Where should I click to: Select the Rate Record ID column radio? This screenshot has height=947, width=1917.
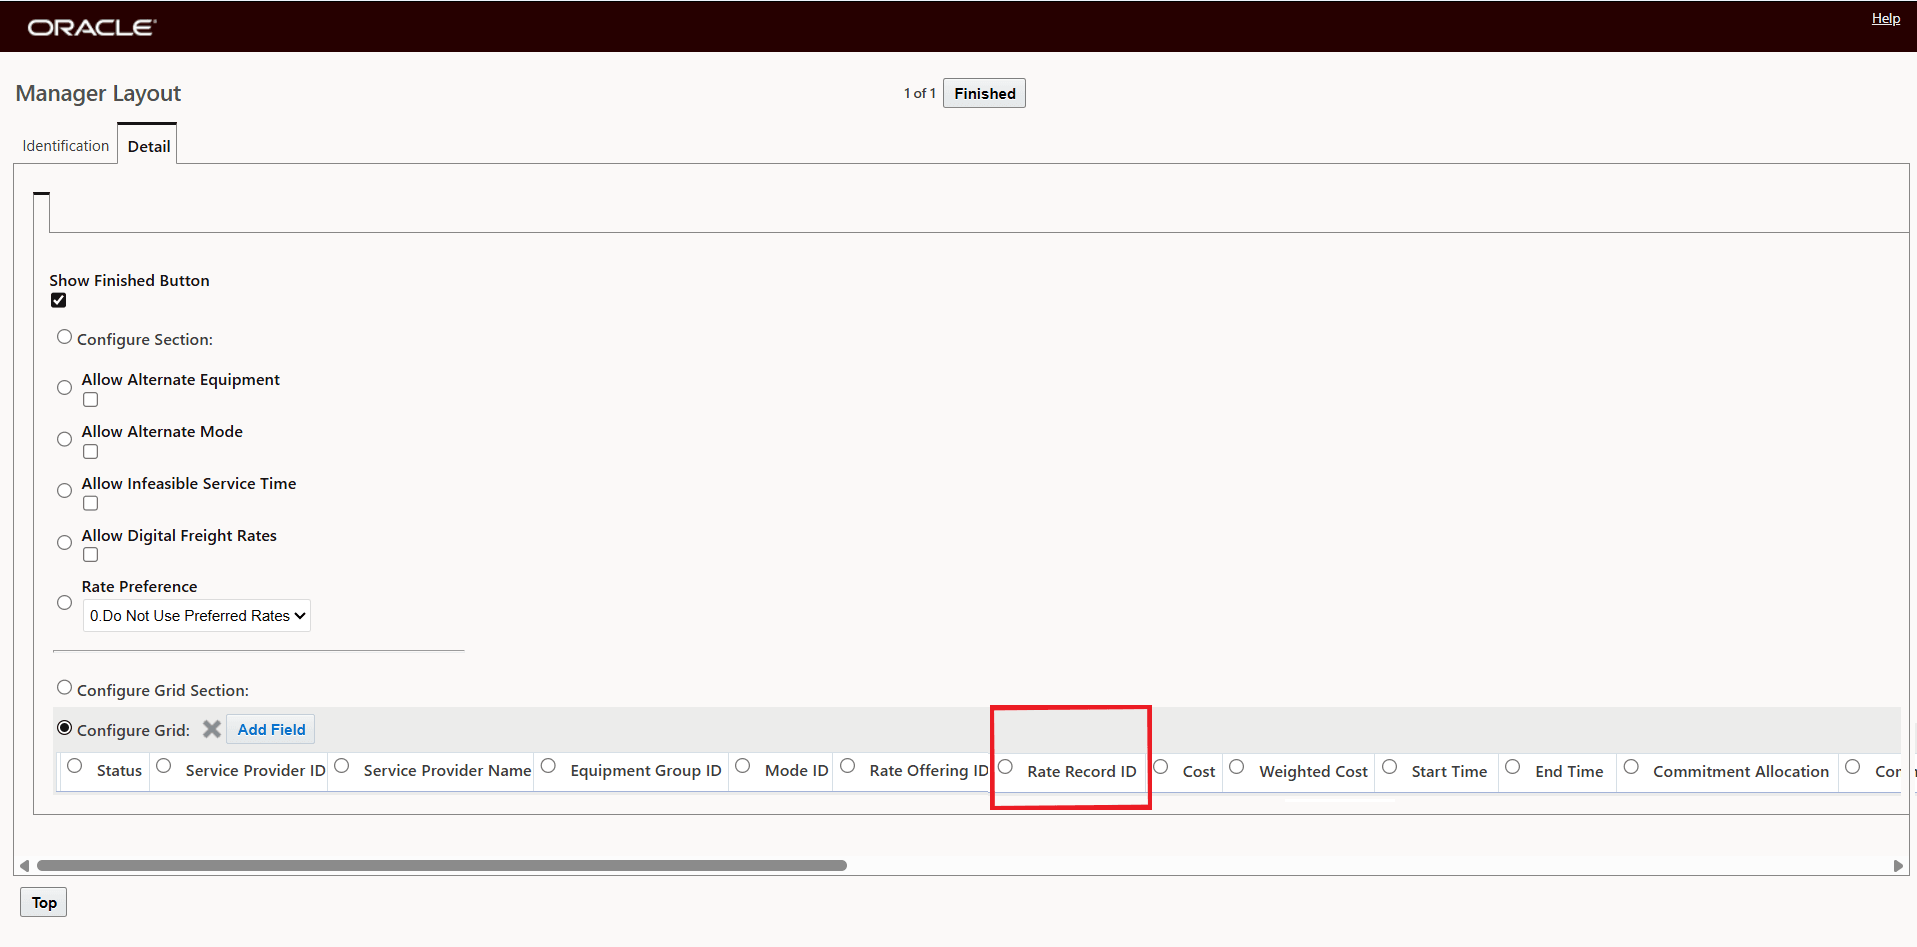(x=1006, y=767)
